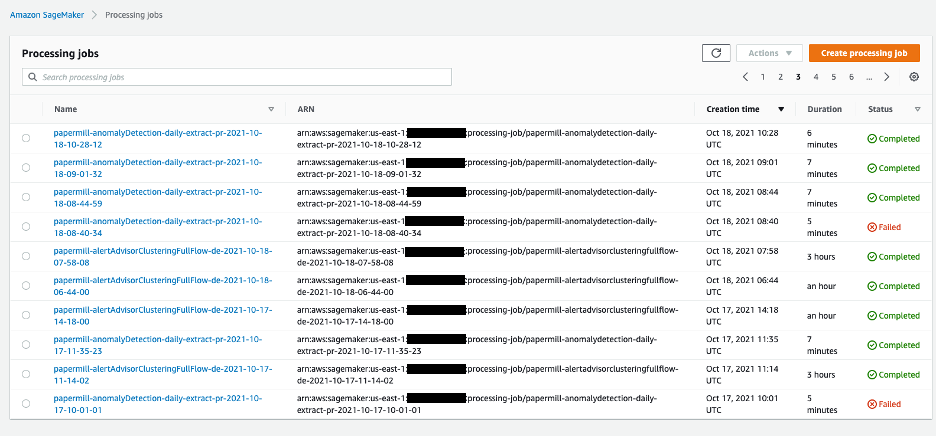Click 'an hour' duration for 06-44-00 job
The image size is (936, 436).
coord(821,286)
